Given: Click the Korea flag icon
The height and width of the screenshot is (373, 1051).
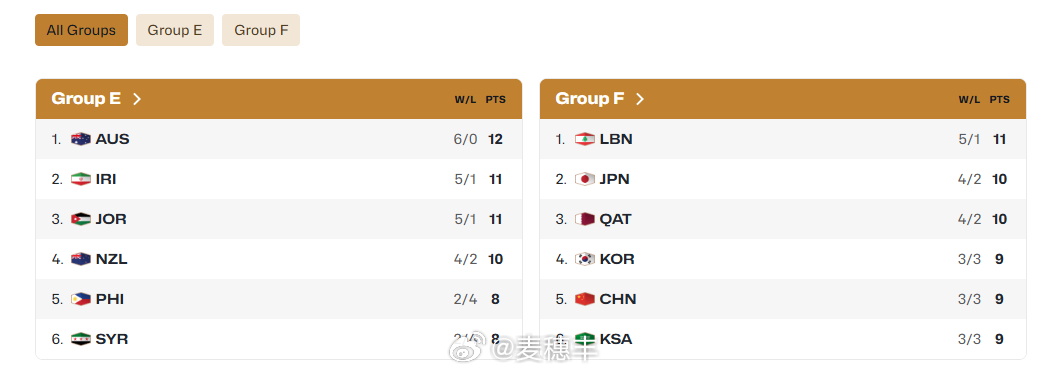Looking at the screenshot, I should click(x=584, y=259).
